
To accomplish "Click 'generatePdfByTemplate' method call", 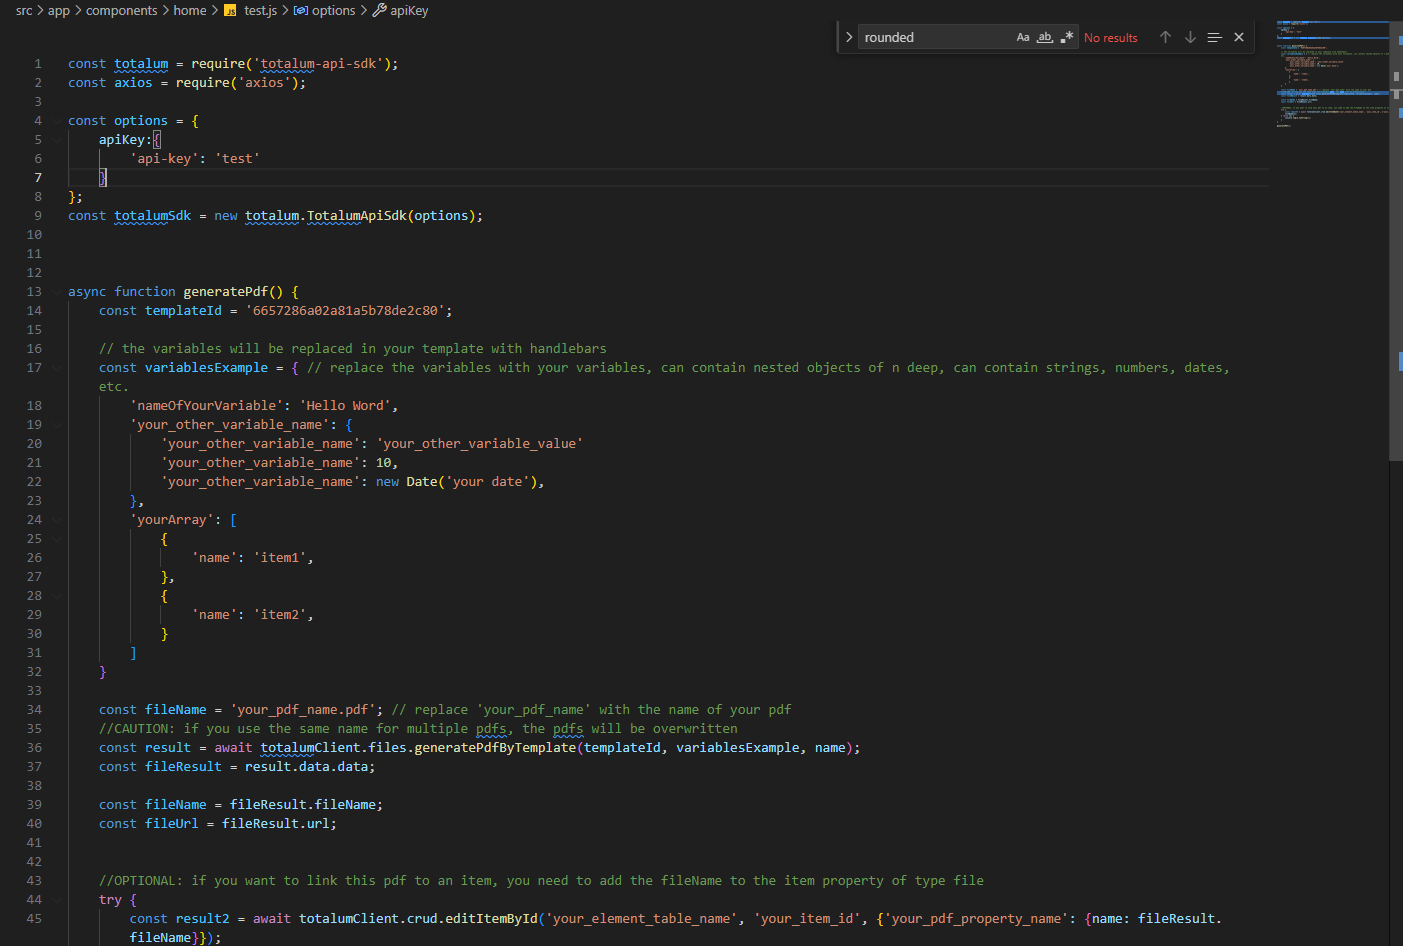I will (495, 748).
